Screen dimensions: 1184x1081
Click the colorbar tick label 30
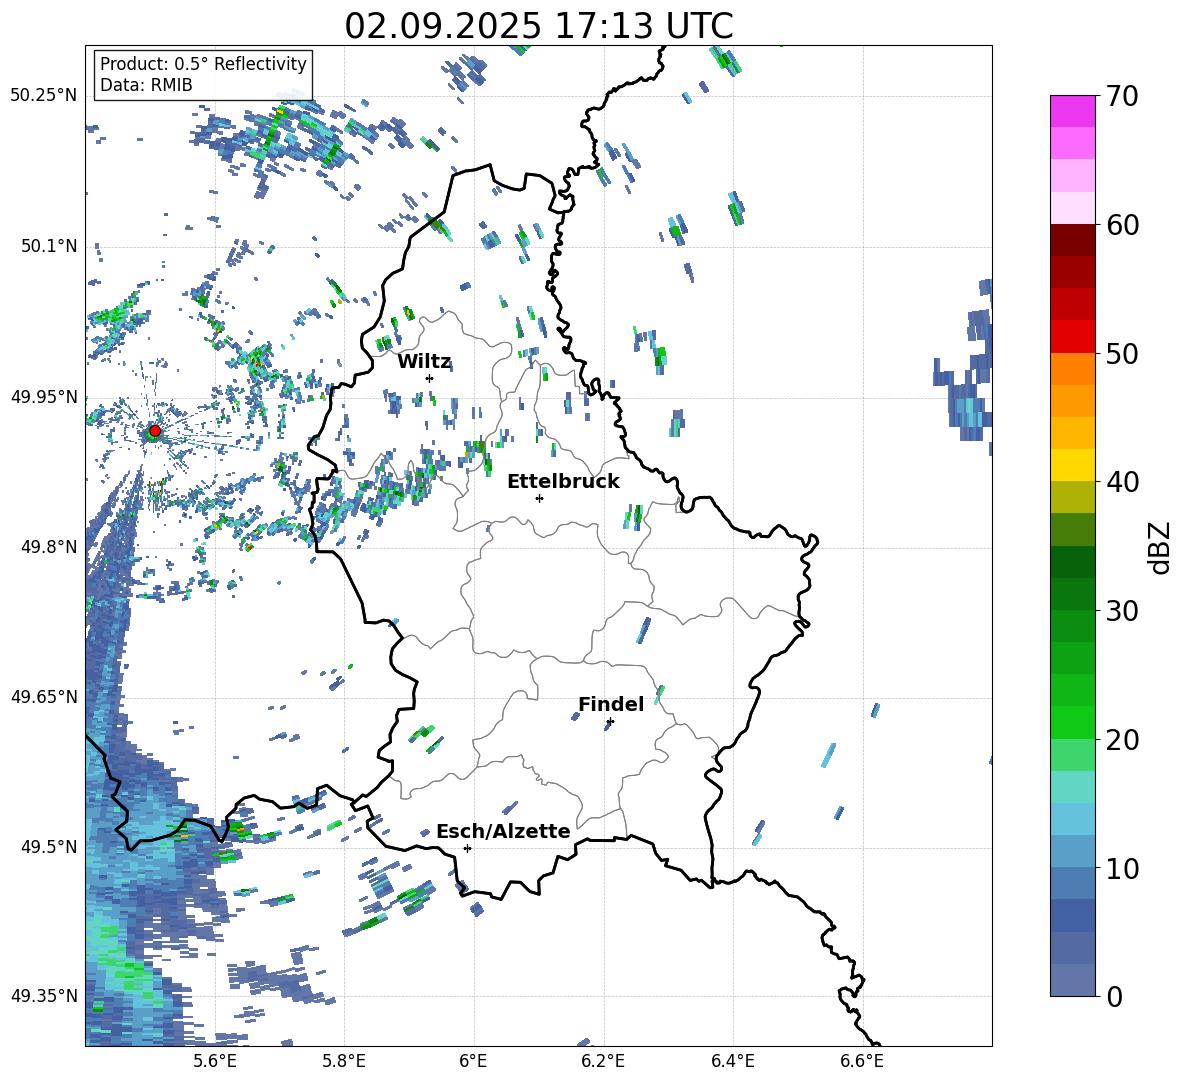pos(1122,611)
